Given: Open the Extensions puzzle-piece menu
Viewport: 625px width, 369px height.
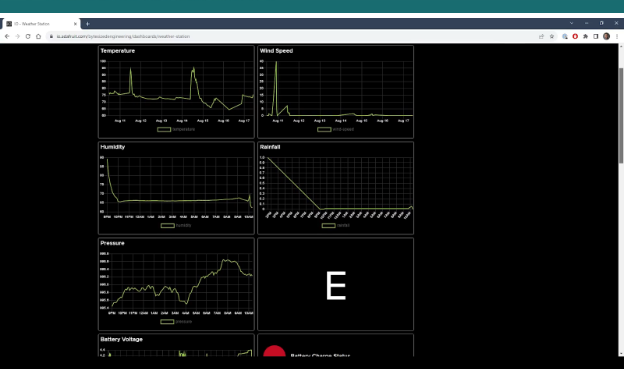Looking at the screenshot, I should 586,36.
